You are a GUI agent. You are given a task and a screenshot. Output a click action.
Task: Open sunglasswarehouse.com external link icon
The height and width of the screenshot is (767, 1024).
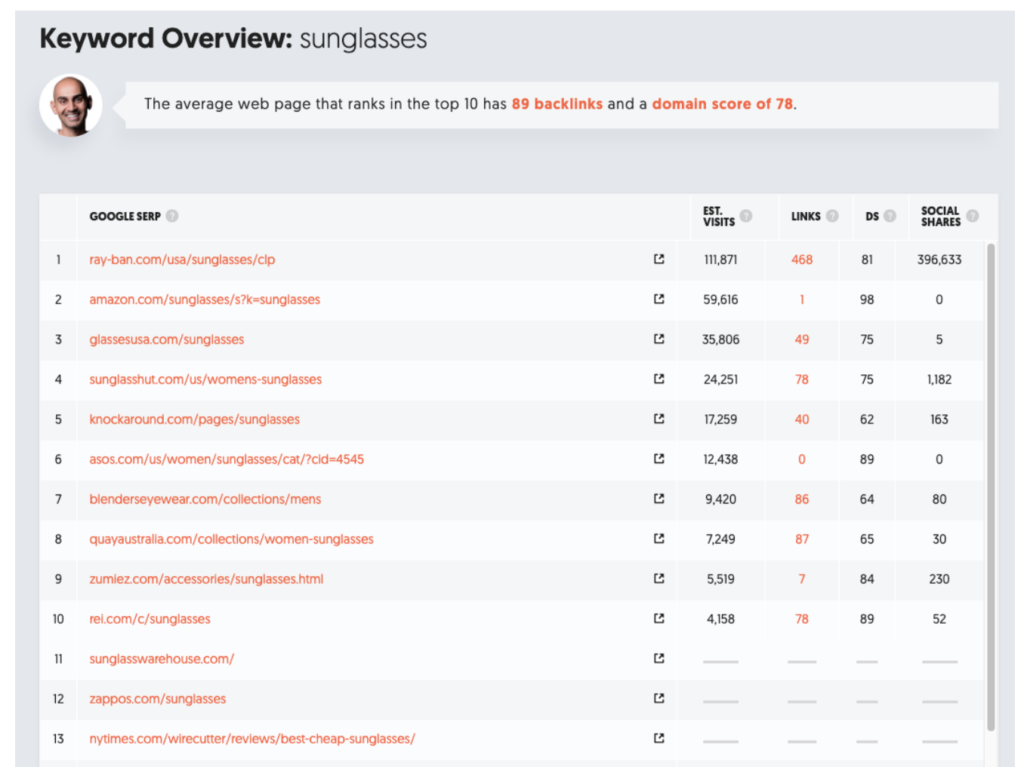[x=659, y=659]
